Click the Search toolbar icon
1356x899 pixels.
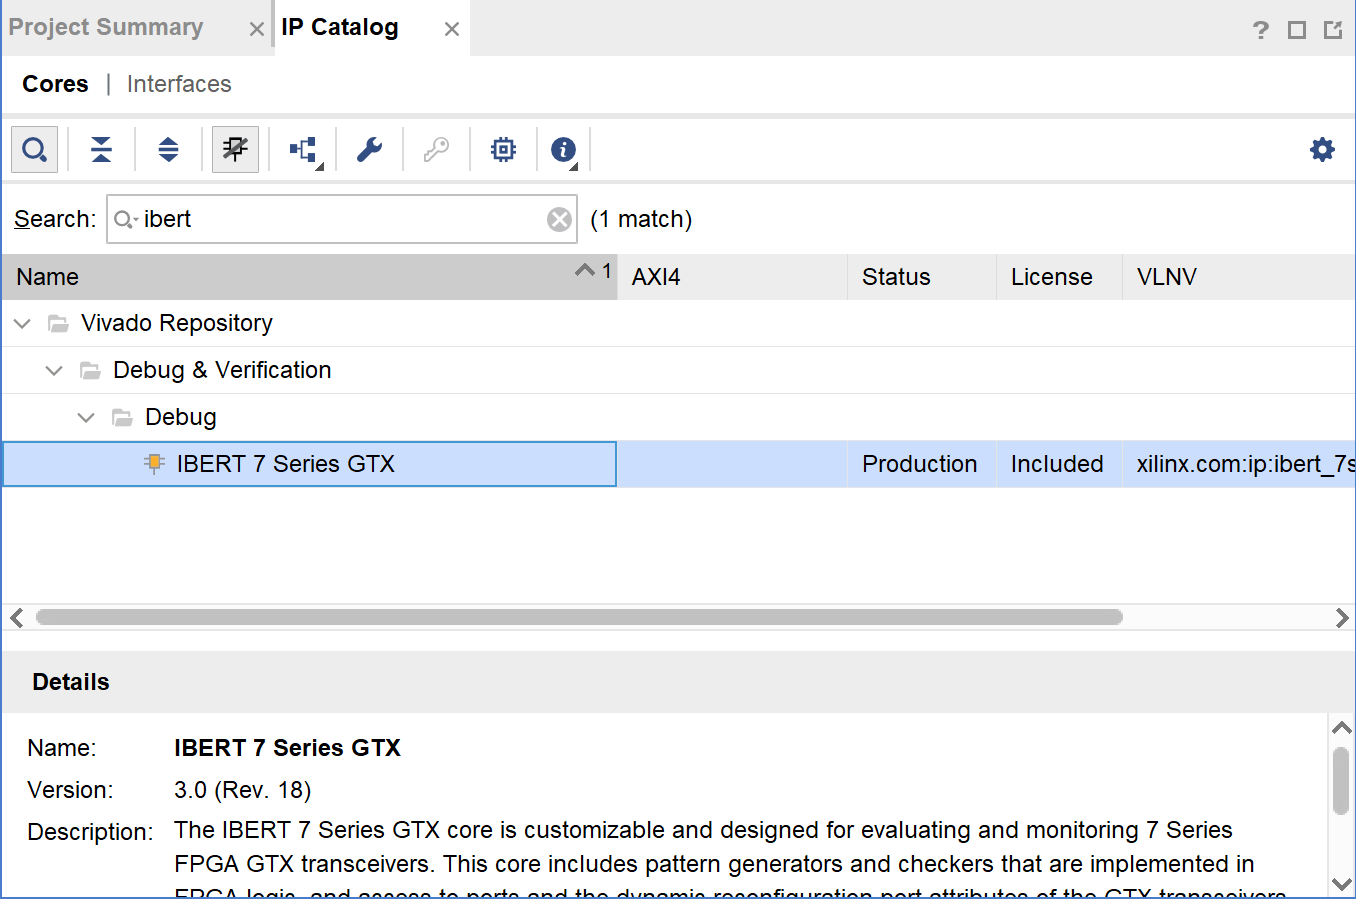(34, 150)
